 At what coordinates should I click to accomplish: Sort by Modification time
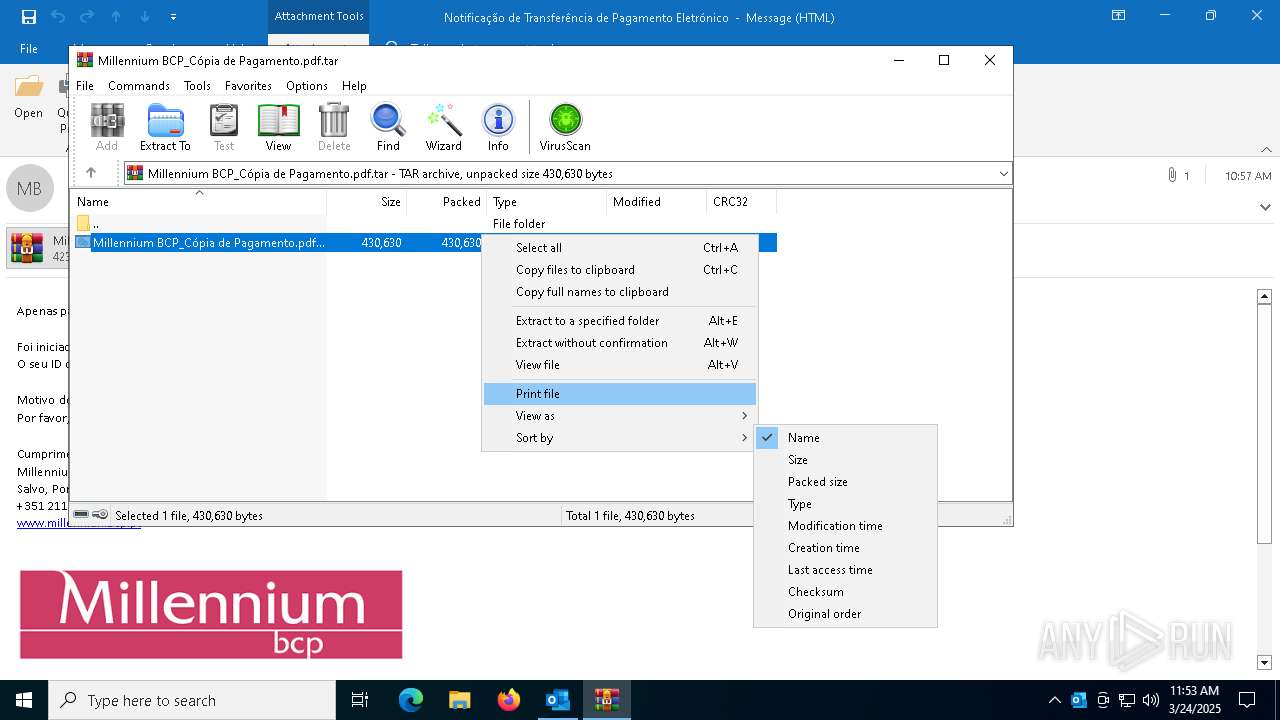(x=845, y=525)
